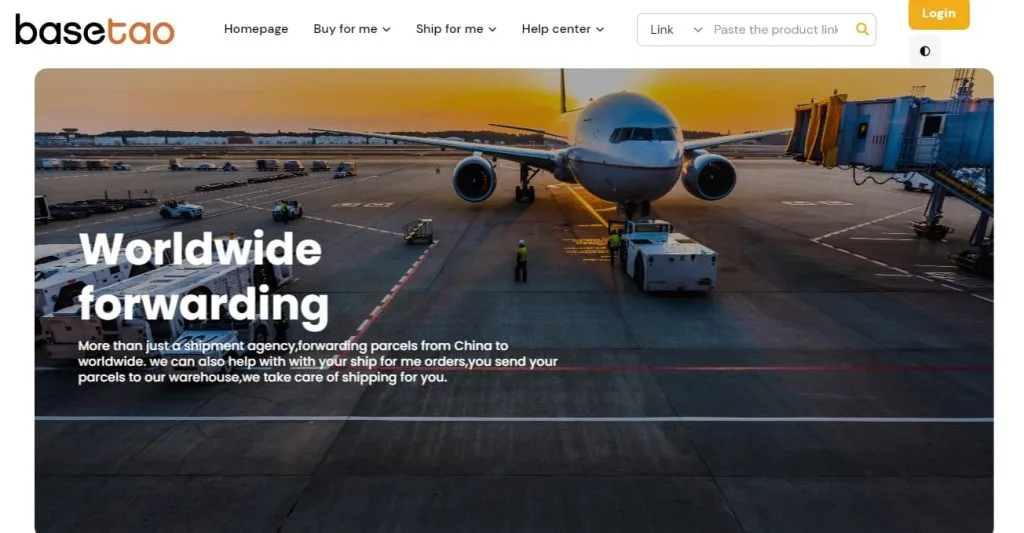Open the Ship for me menu
The height and width of the screenshot is (533, 1024).
pos(456,29)
